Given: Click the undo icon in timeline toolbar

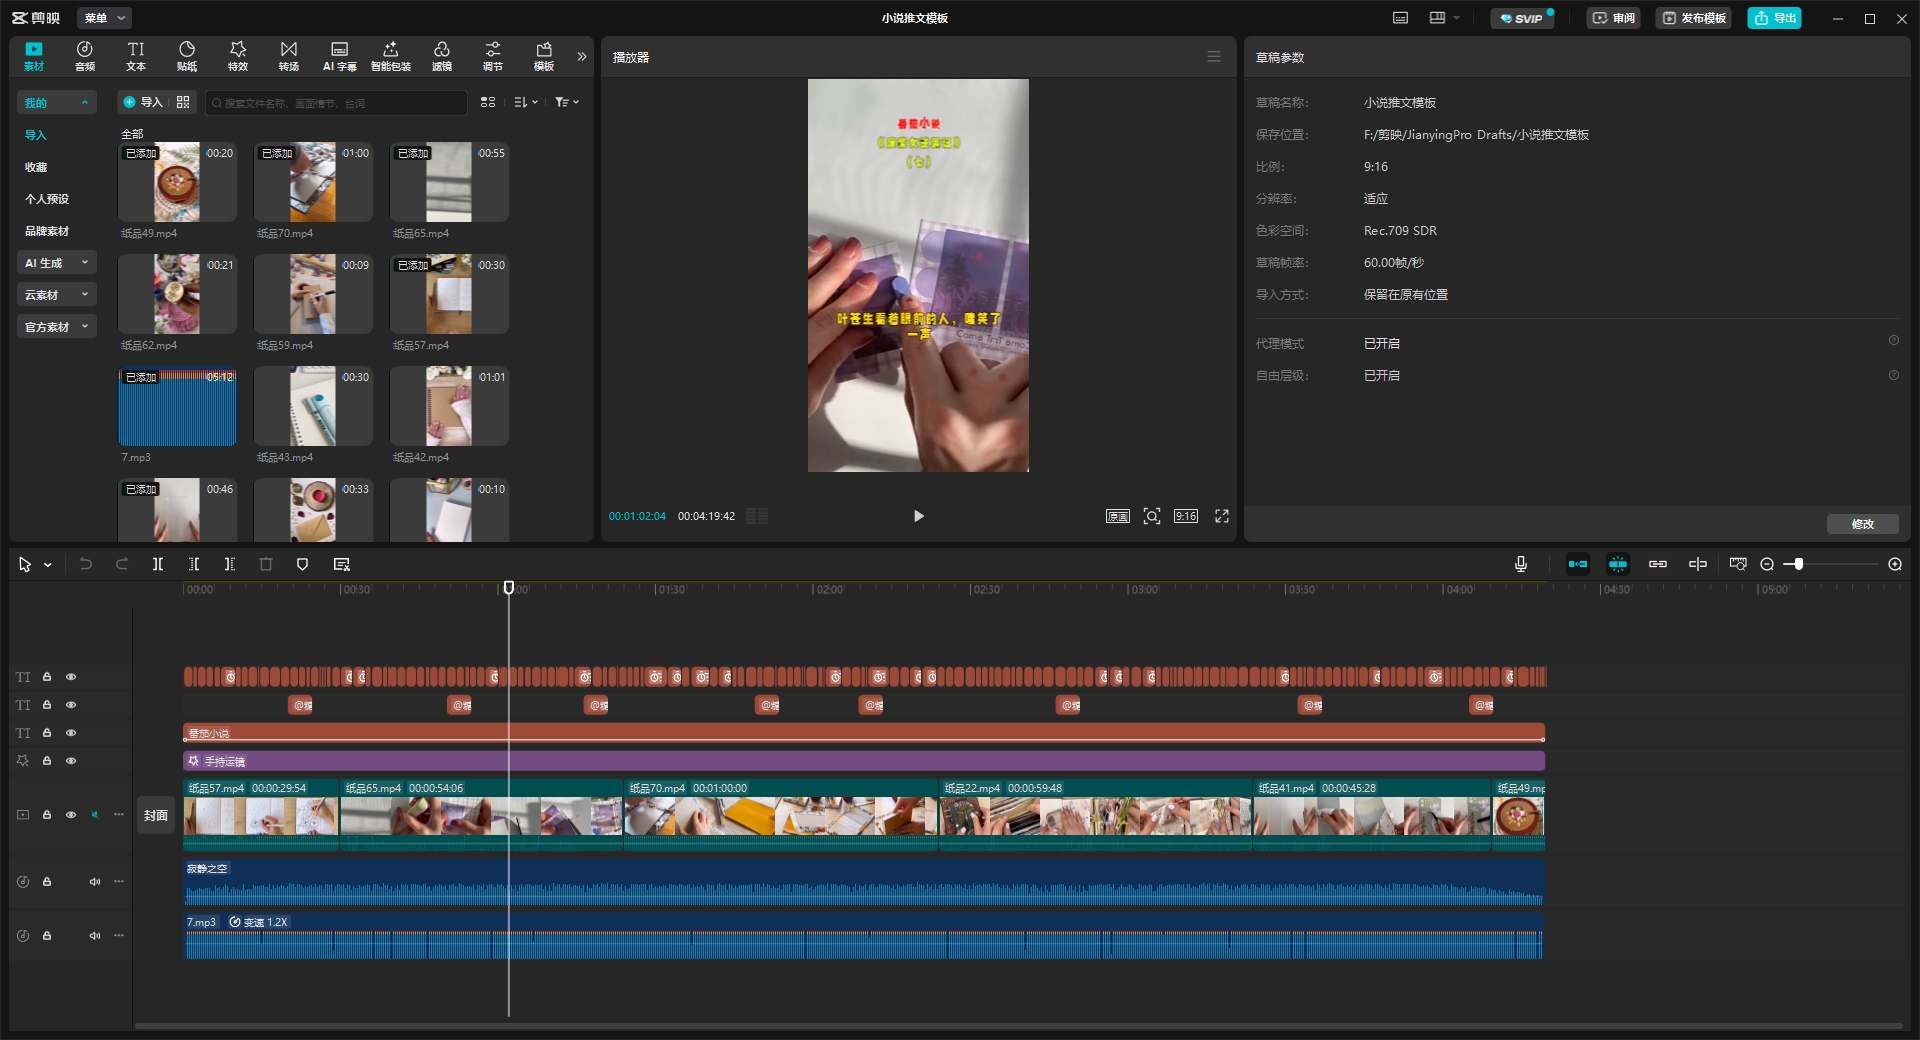Looking at the screenshot, I should (x=86, y=564).
